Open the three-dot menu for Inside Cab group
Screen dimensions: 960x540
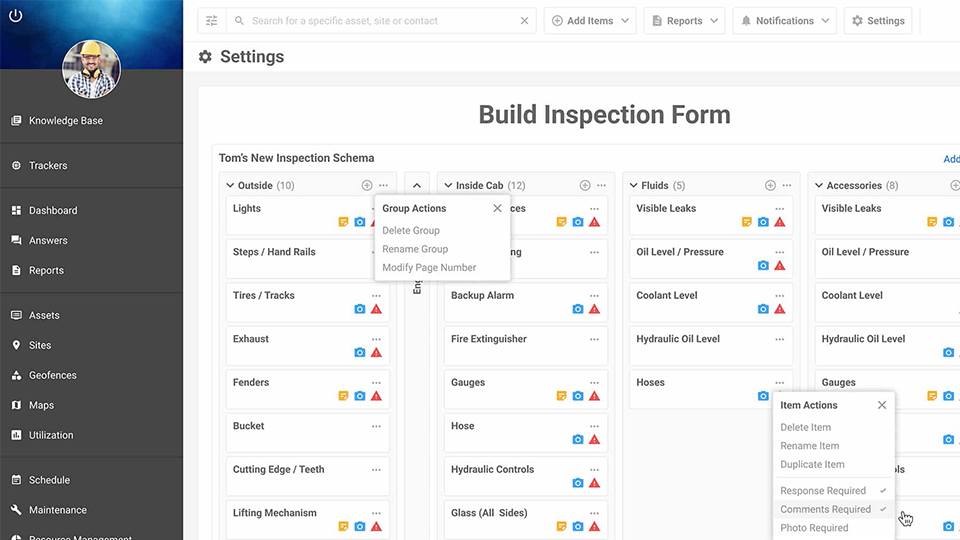(x=601, y=186)
